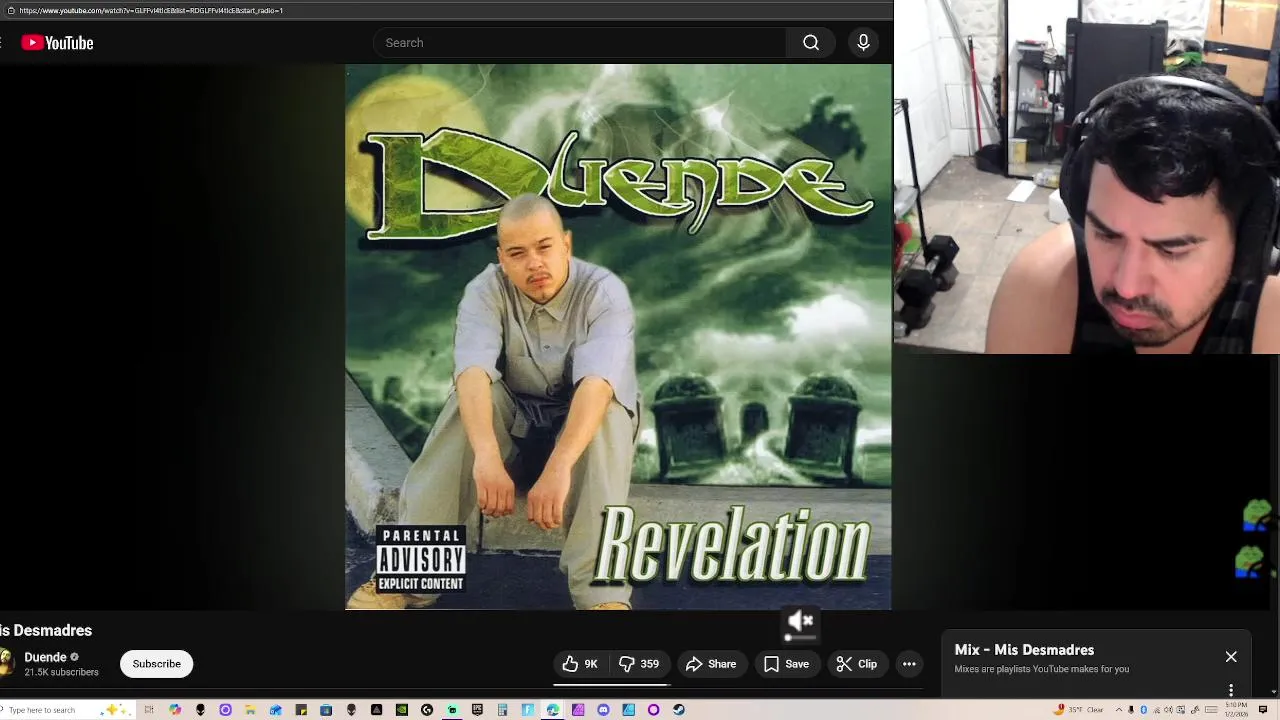Click the magnifier search button
The image size is (1280, 720).
(811, 43)
